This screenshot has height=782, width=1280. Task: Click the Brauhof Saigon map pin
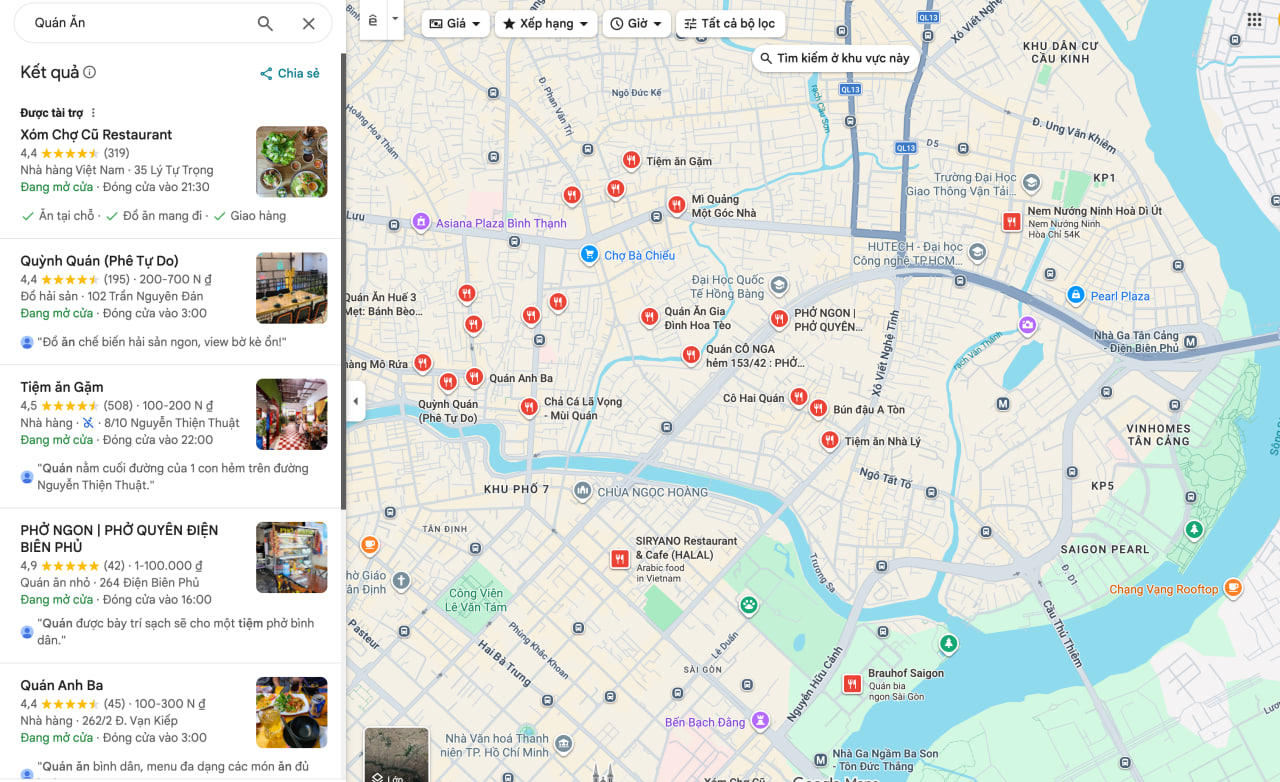pos(852,684)
